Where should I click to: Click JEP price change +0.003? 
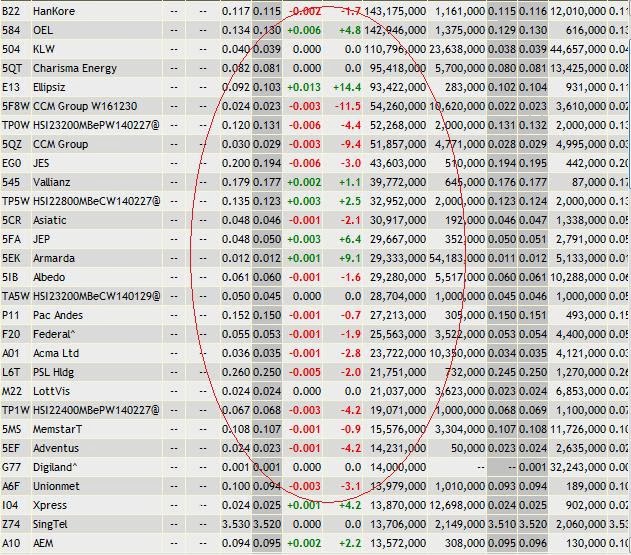[304, 239]
